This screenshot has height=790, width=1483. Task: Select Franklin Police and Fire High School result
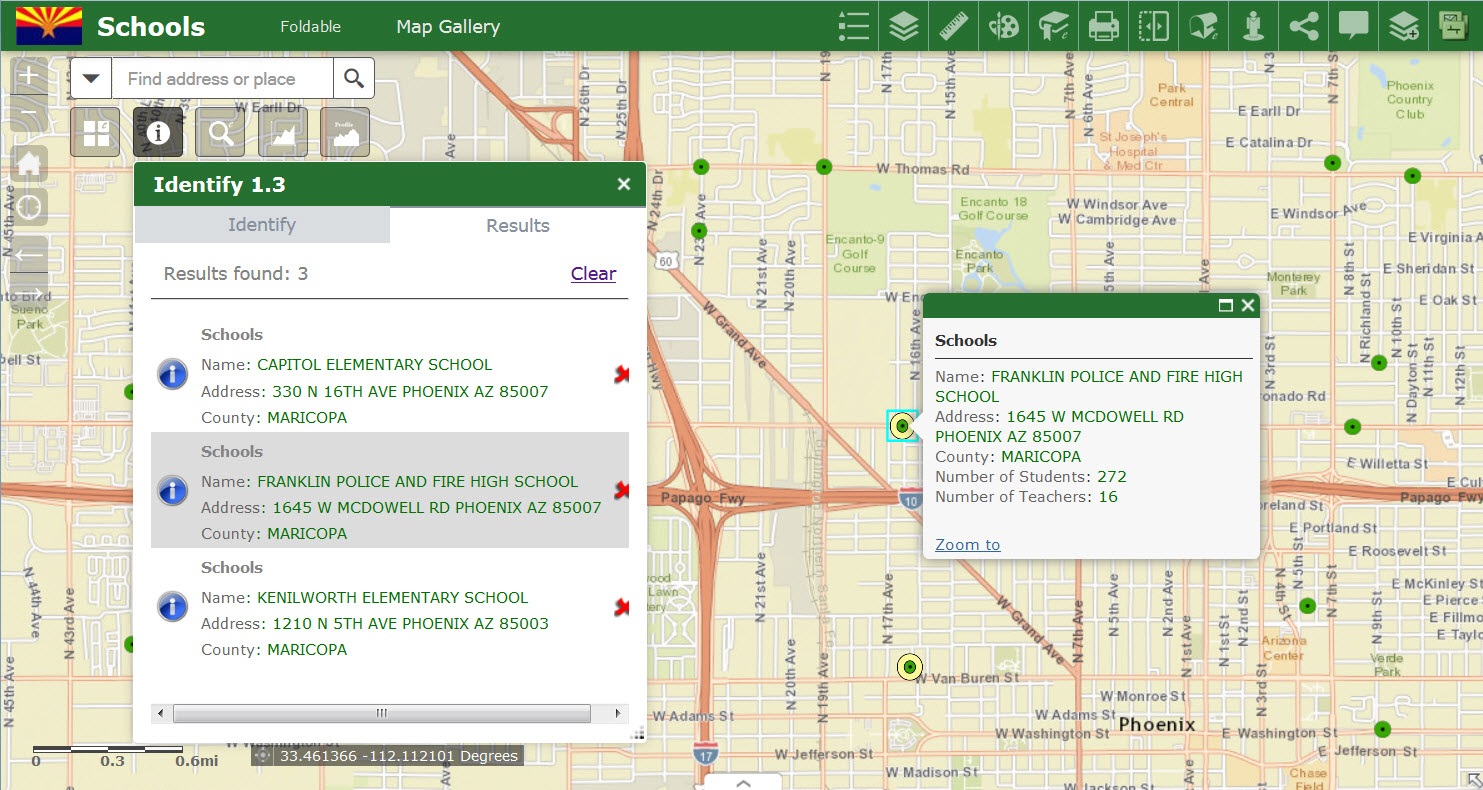click(x=418, y=482)
